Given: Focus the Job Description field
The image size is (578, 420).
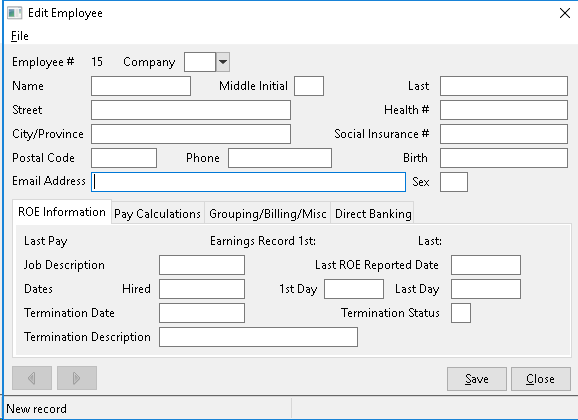Looking at the screenshot, I should click(202, 265).
